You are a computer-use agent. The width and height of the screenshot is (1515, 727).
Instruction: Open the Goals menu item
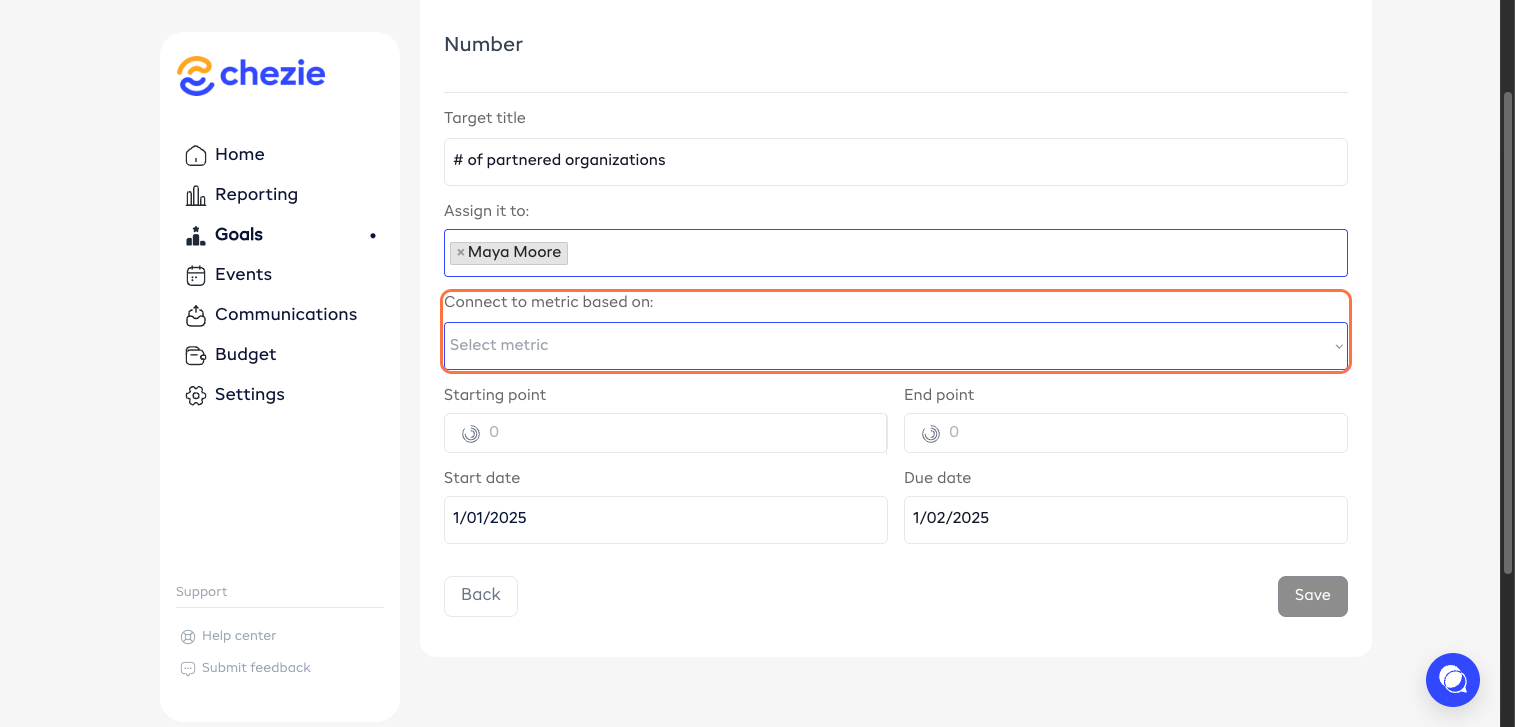[x=239, y=235]
